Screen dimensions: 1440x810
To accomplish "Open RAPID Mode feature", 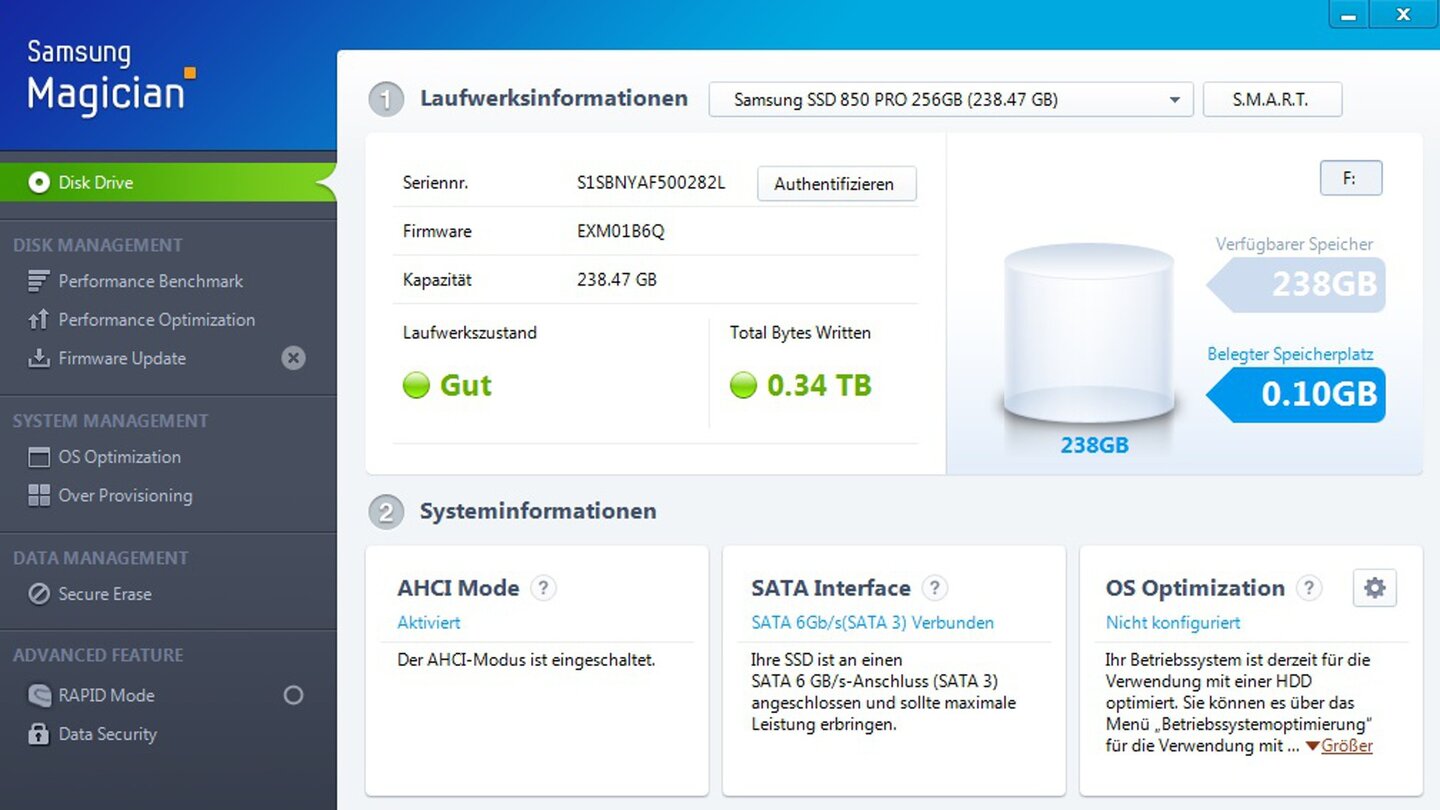I will (106, 695).
